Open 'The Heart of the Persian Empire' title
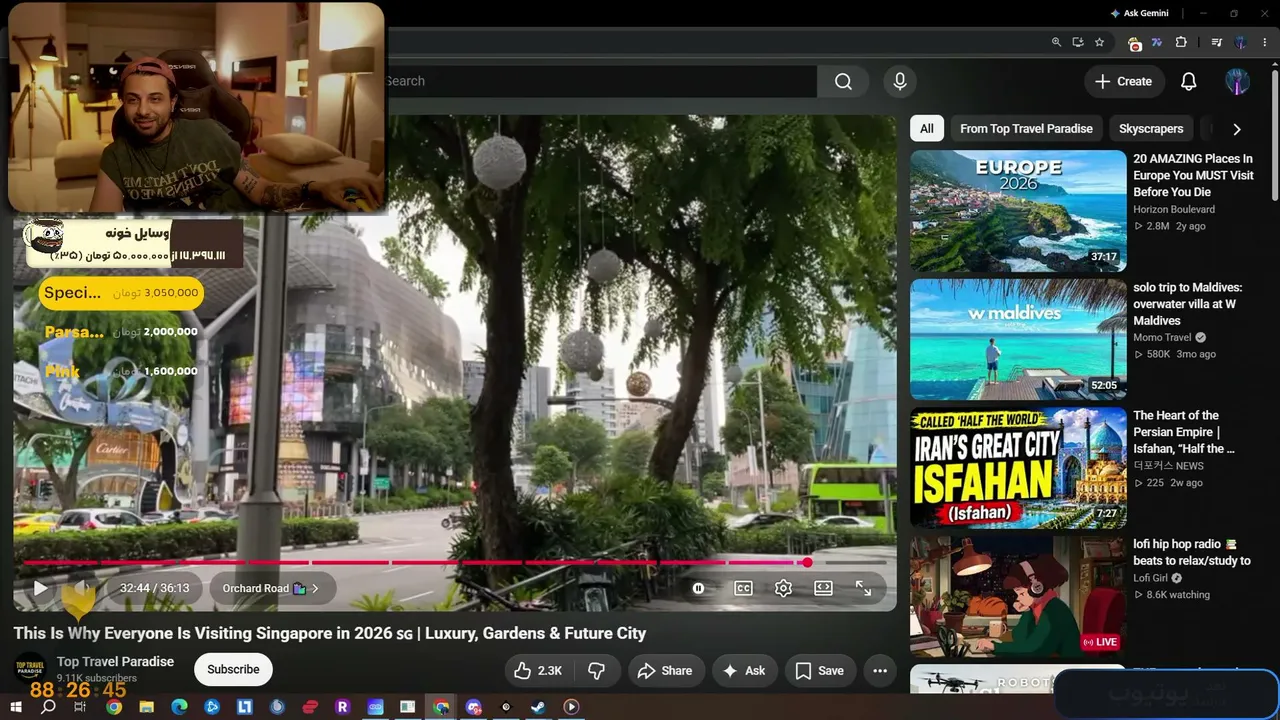Image resolution: width=1280 pixels, height=720 pixels. (1184, 432)
